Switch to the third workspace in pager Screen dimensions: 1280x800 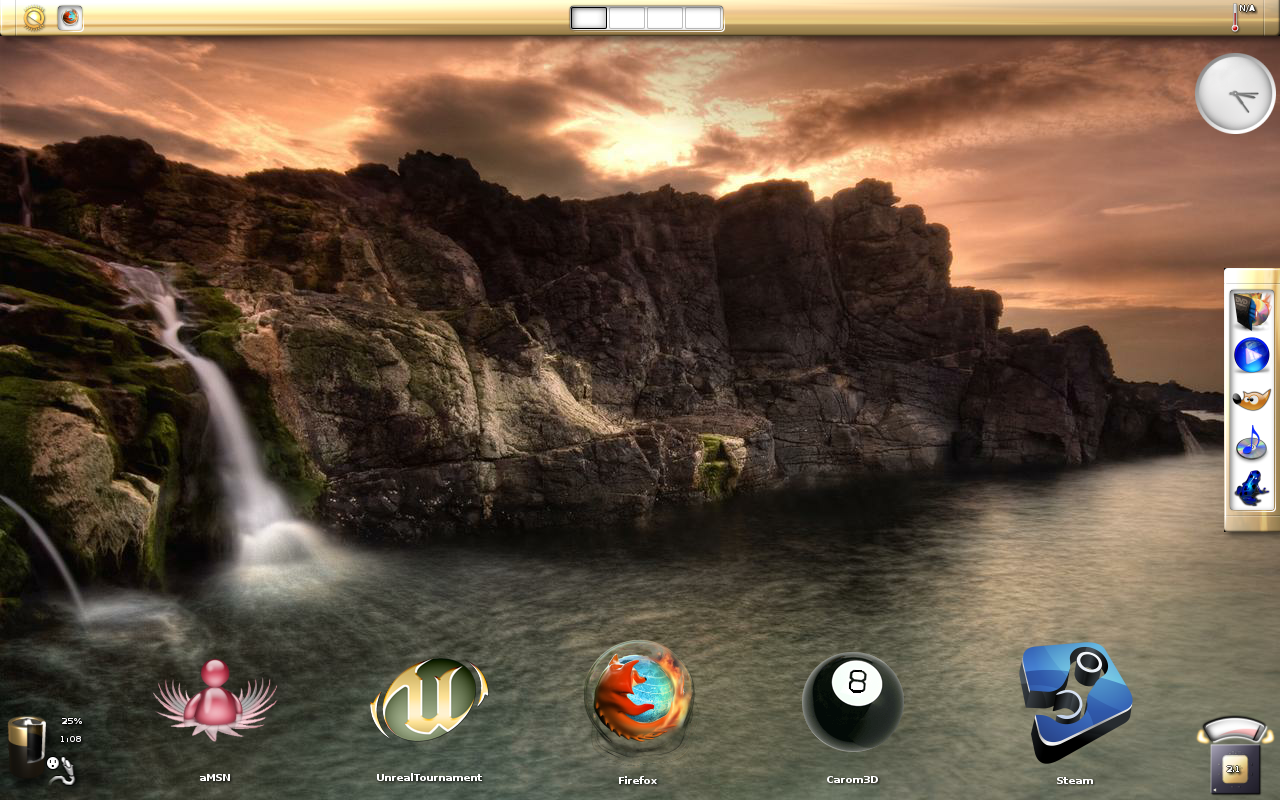pos(665,18)
